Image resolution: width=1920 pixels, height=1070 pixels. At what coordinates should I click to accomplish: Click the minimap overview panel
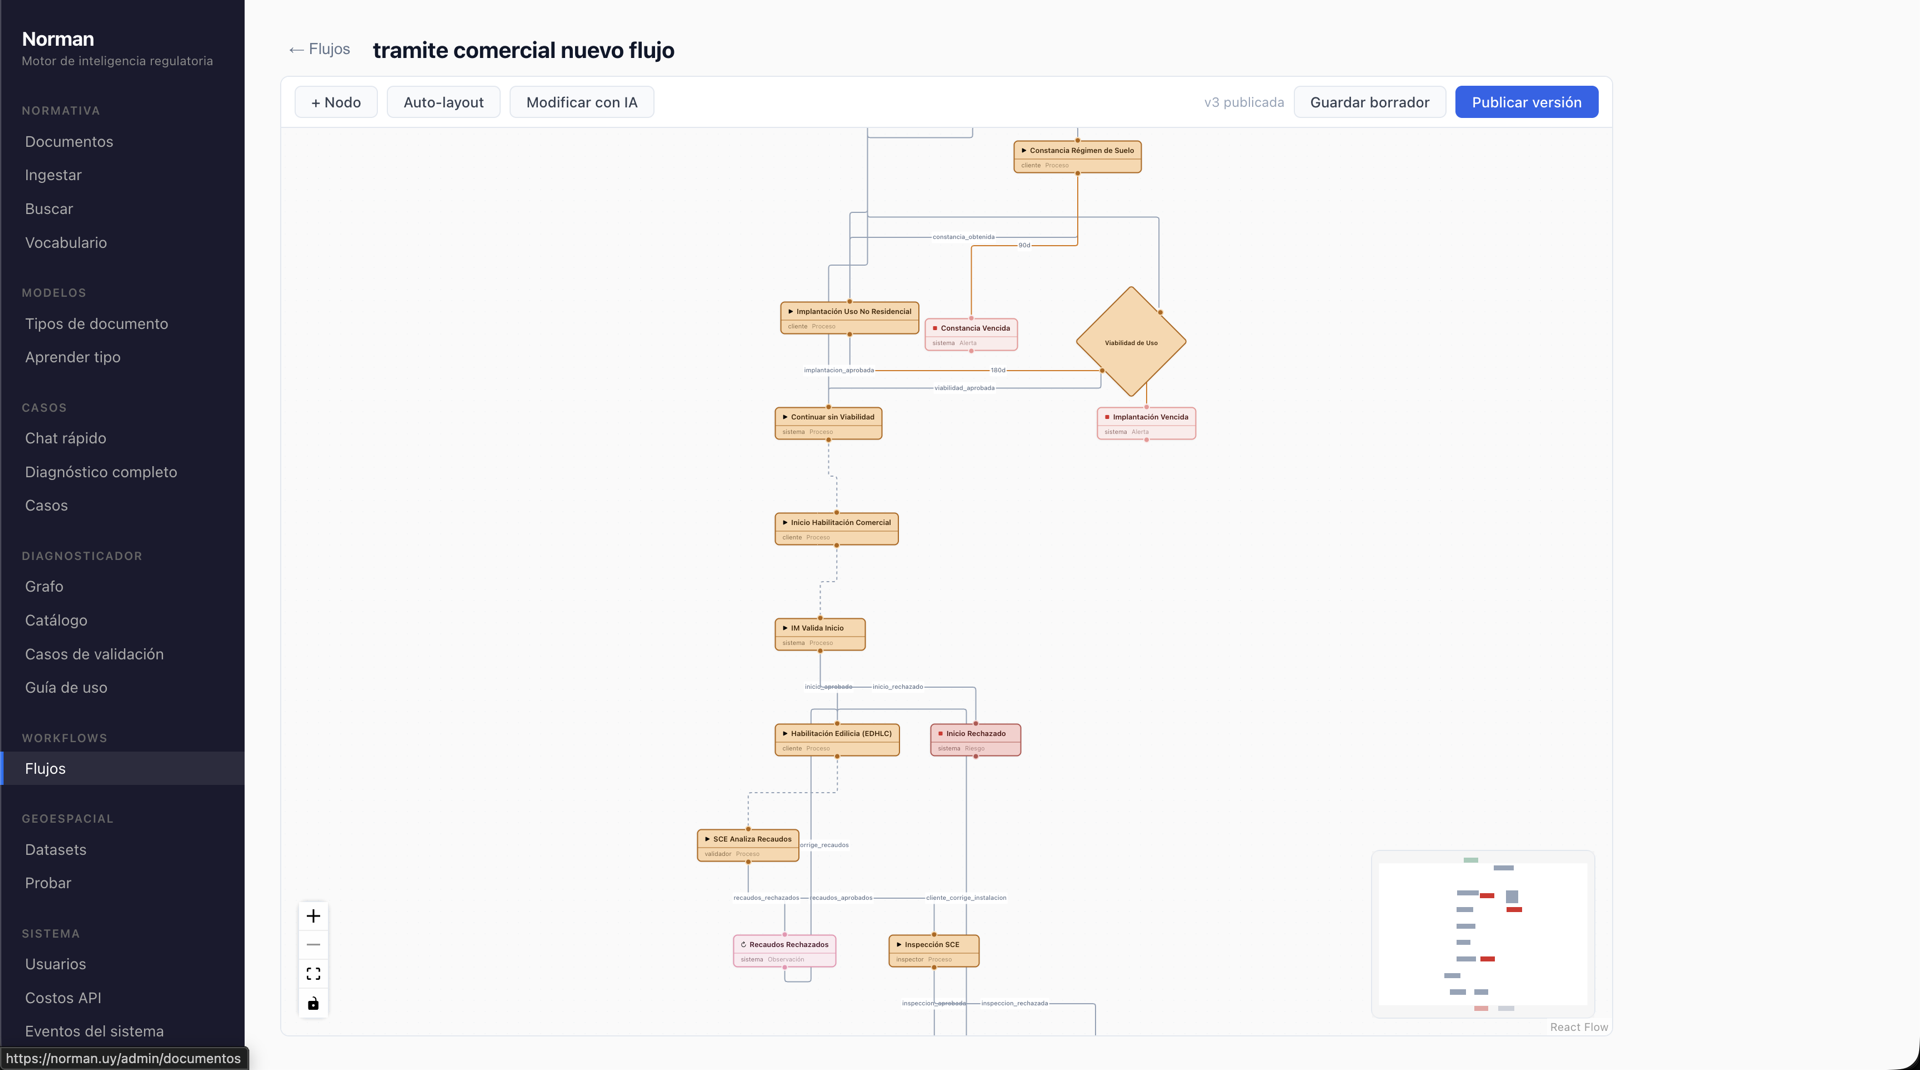(1482, 934)
